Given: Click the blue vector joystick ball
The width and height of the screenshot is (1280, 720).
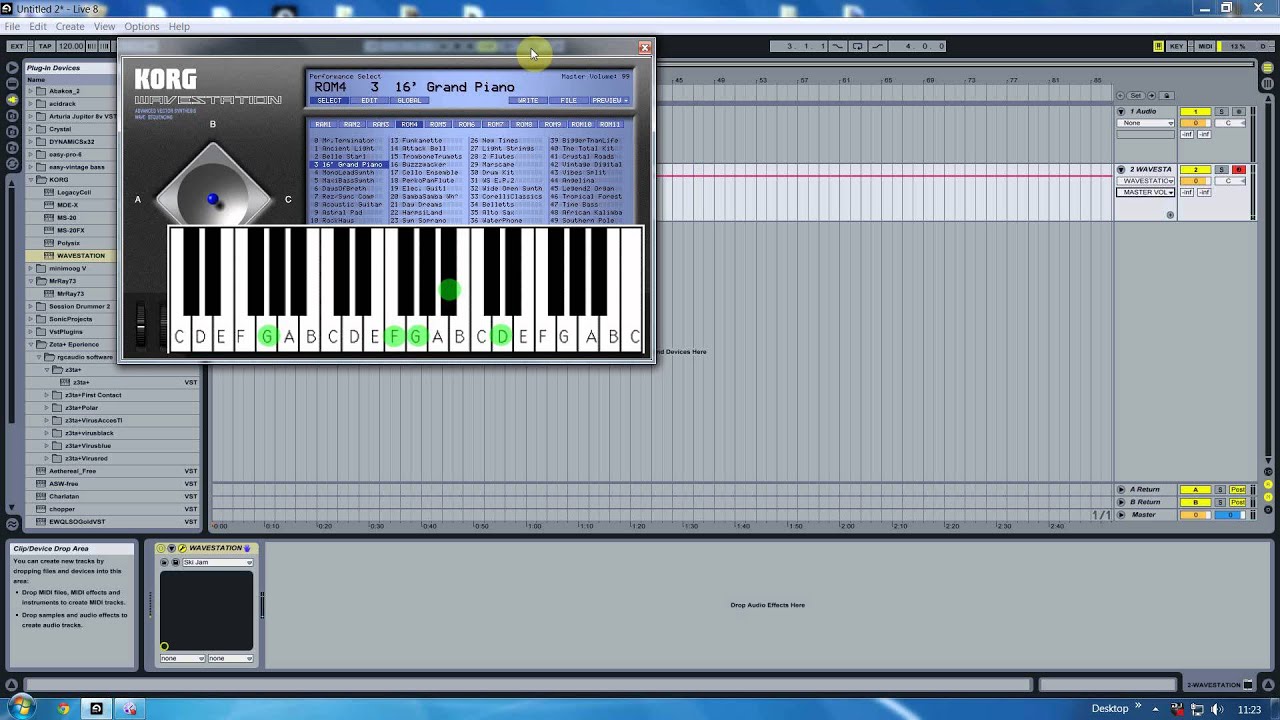Looking at the screenshot, I should pyautogui.click(x=212, y=200).
